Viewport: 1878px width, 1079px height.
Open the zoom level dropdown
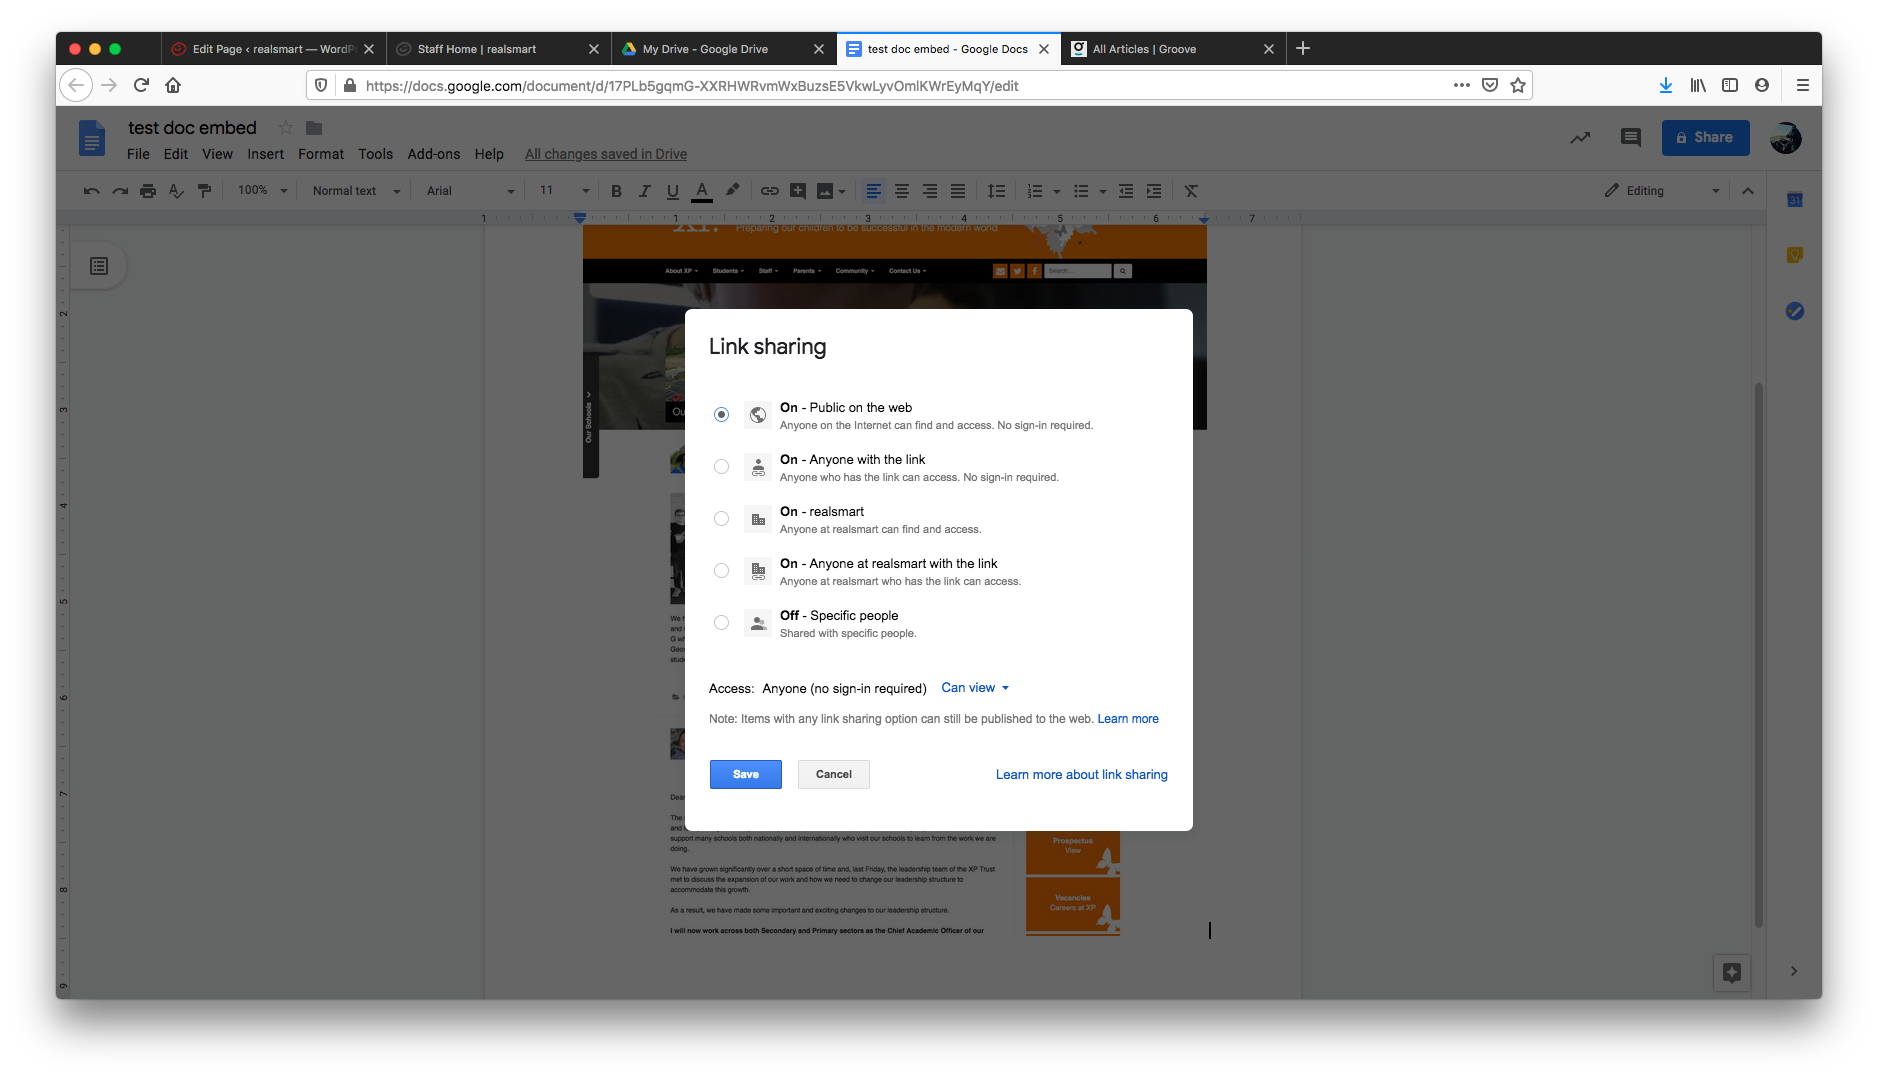click(x=262, y=191)
